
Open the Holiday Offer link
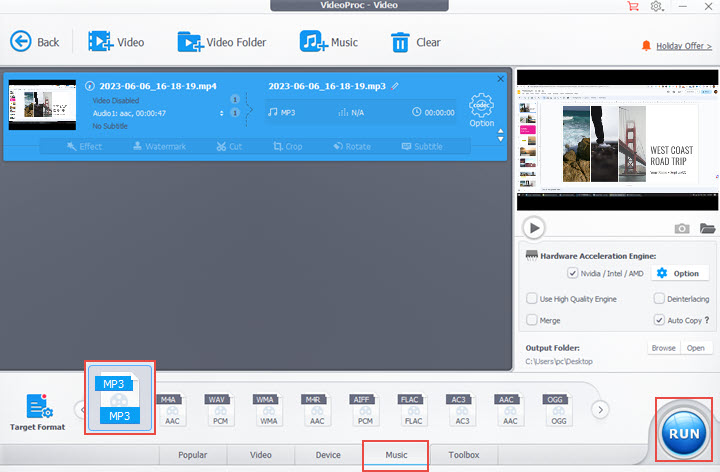(684, 46)
